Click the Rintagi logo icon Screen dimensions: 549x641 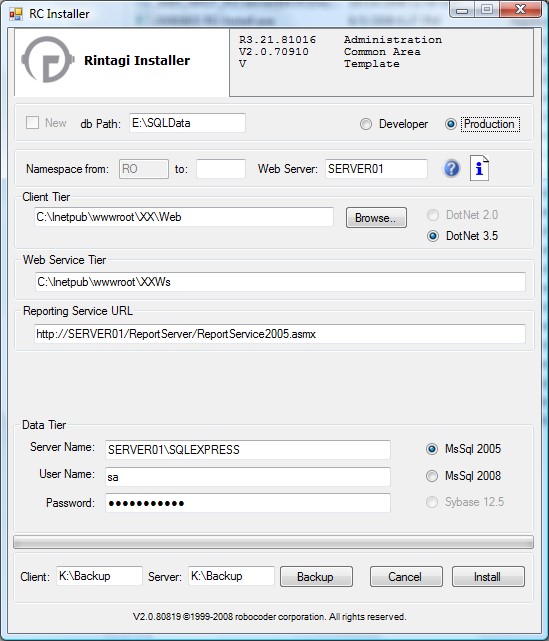(47, 60)
